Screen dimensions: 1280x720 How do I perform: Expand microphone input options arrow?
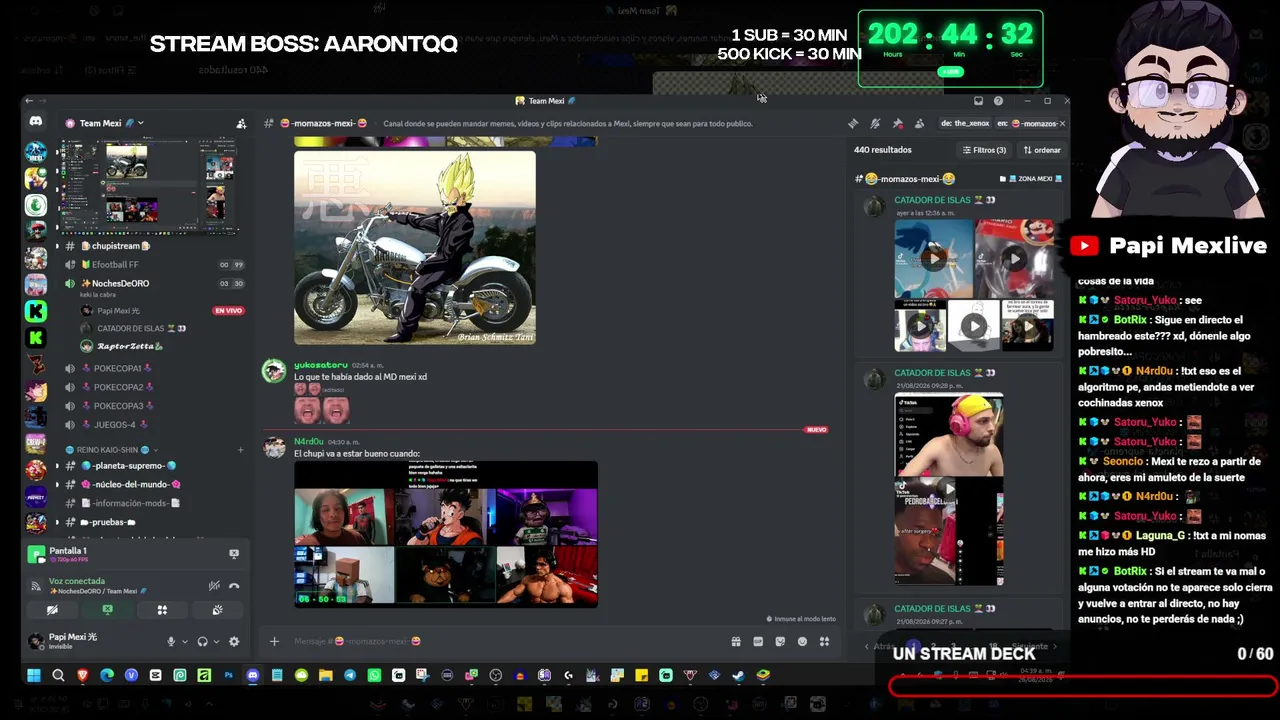(185, 642)
